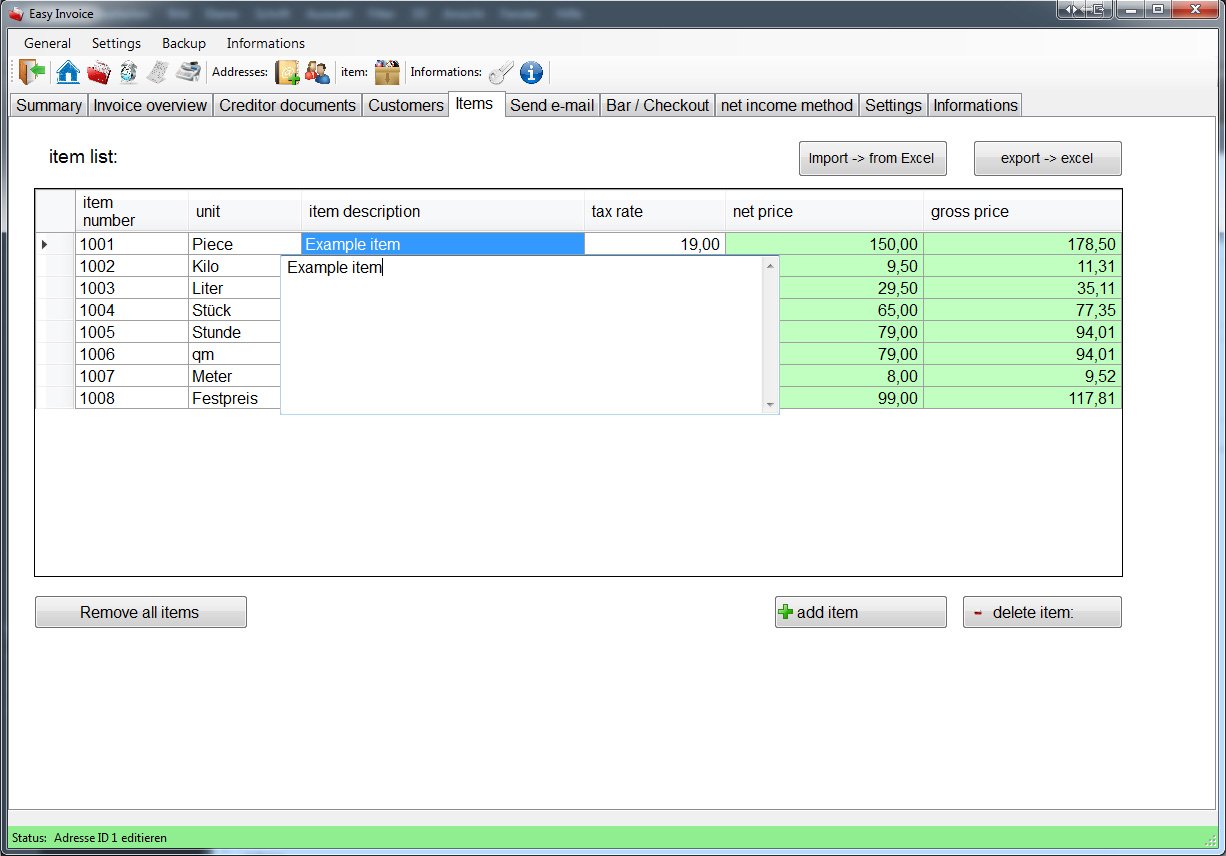This screenshot has width=1226, height=856.
Task: Click the red folder icon
Action: (98, 72)
